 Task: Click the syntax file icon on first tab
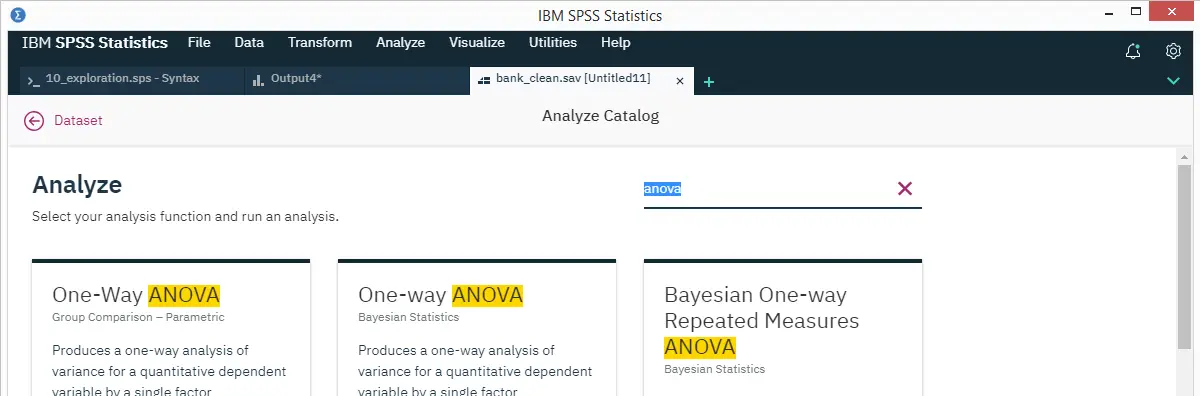tap(34, 80)
